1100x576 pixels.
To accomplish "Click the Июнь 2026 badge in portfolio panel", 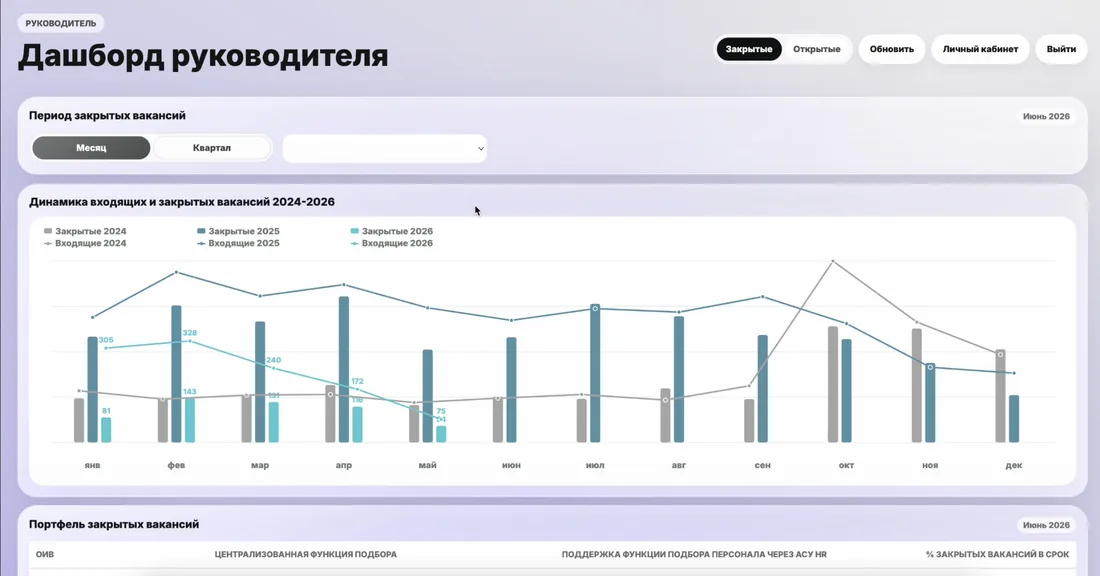I will point(1046,525).
